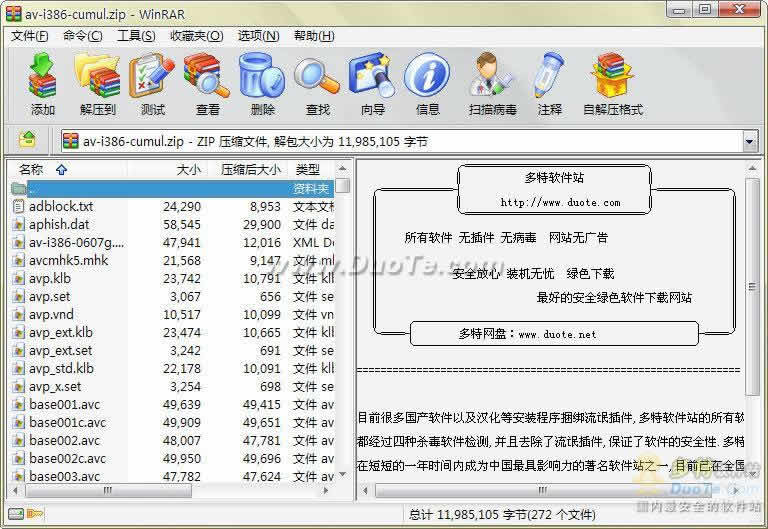Viewport: 768px width, 529px height.
Task: Click file list scroll up arrow
Action: click(343, 168)
